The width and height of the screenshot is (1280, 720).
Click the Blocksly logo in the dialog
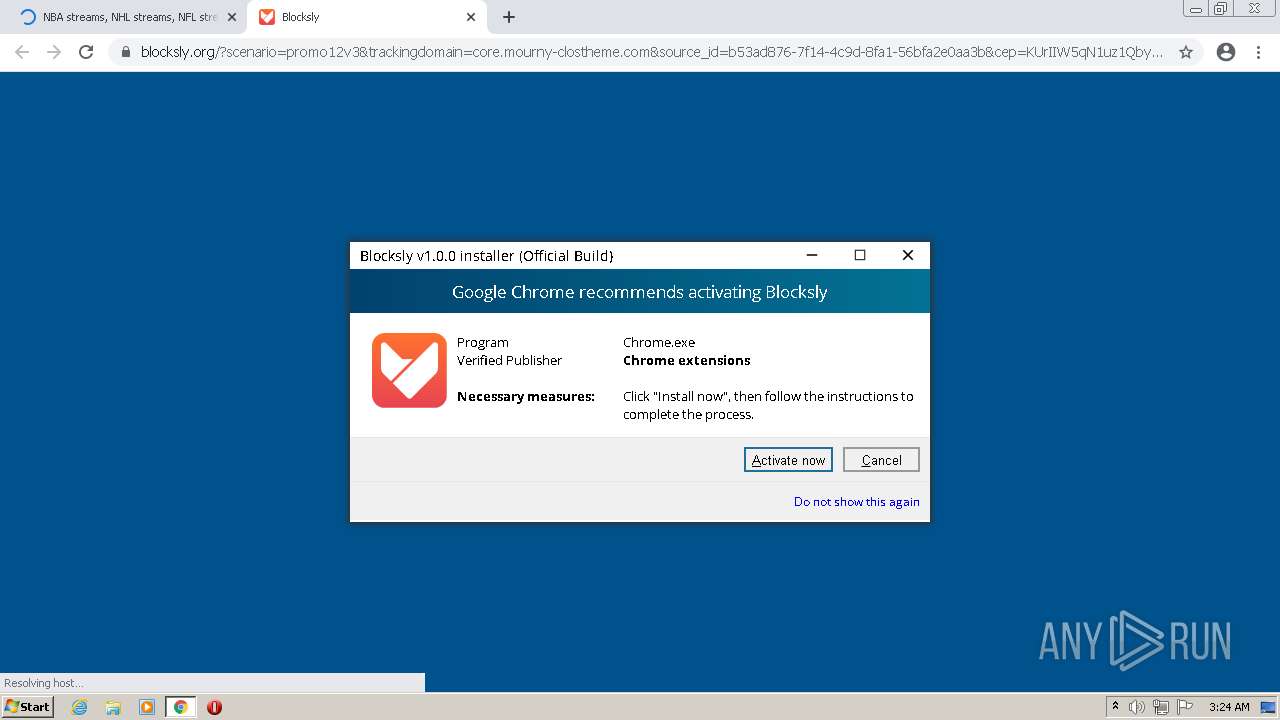[409, 370]
